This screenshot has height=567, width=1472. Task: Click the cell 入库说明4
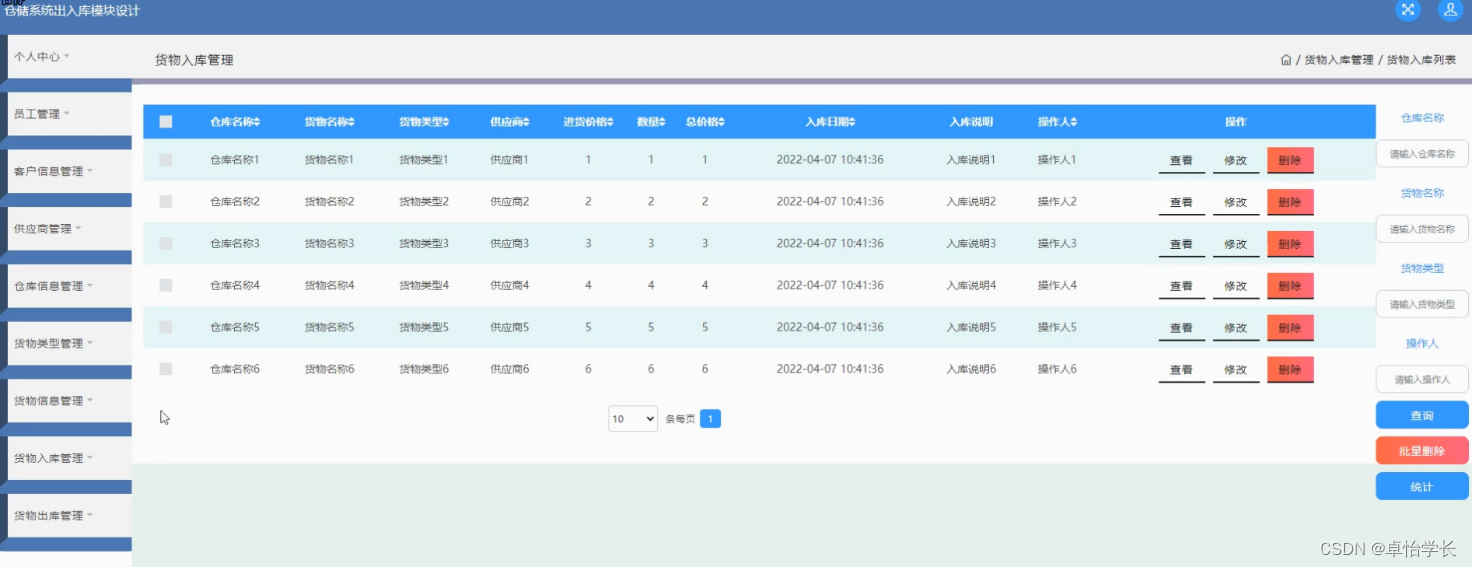point(971,285)
